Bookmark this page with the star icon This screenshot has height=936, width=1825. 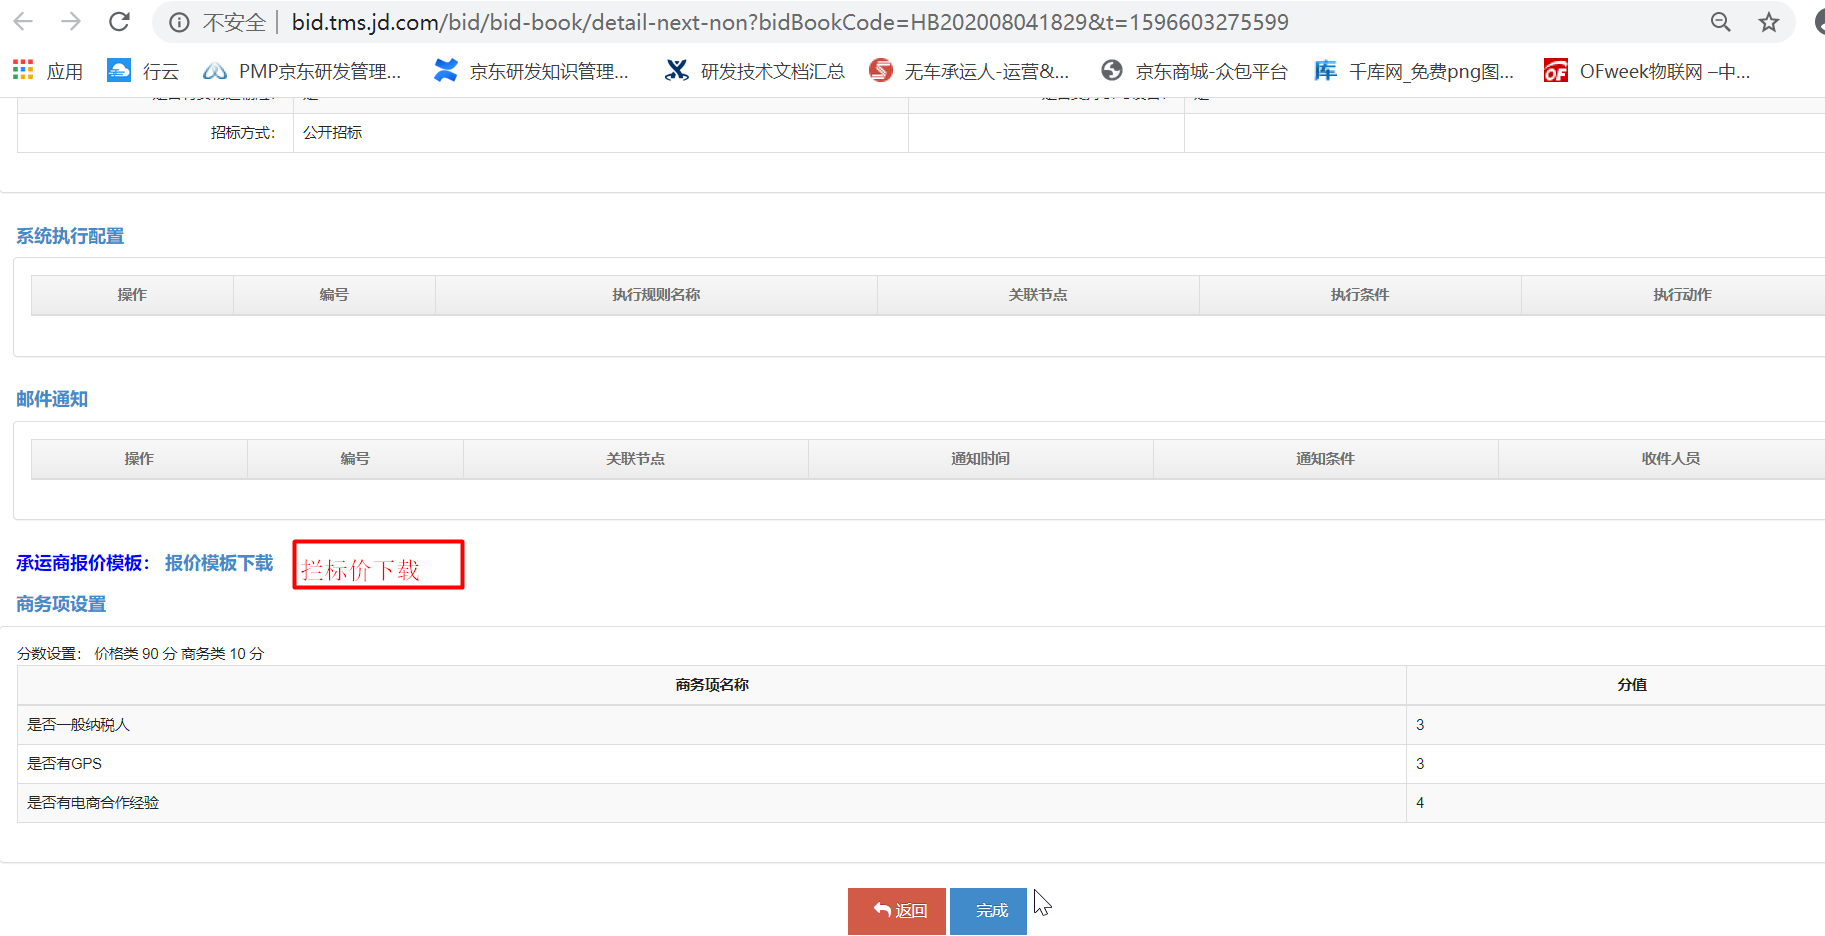pyautogui.click(x=1769, y=22)
